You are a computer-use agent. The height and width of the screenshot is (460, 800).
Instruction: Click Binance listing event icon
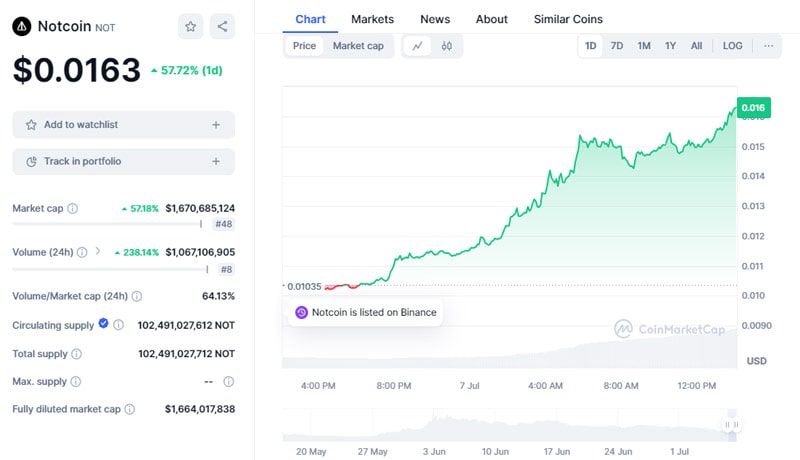tap(302, 313)
